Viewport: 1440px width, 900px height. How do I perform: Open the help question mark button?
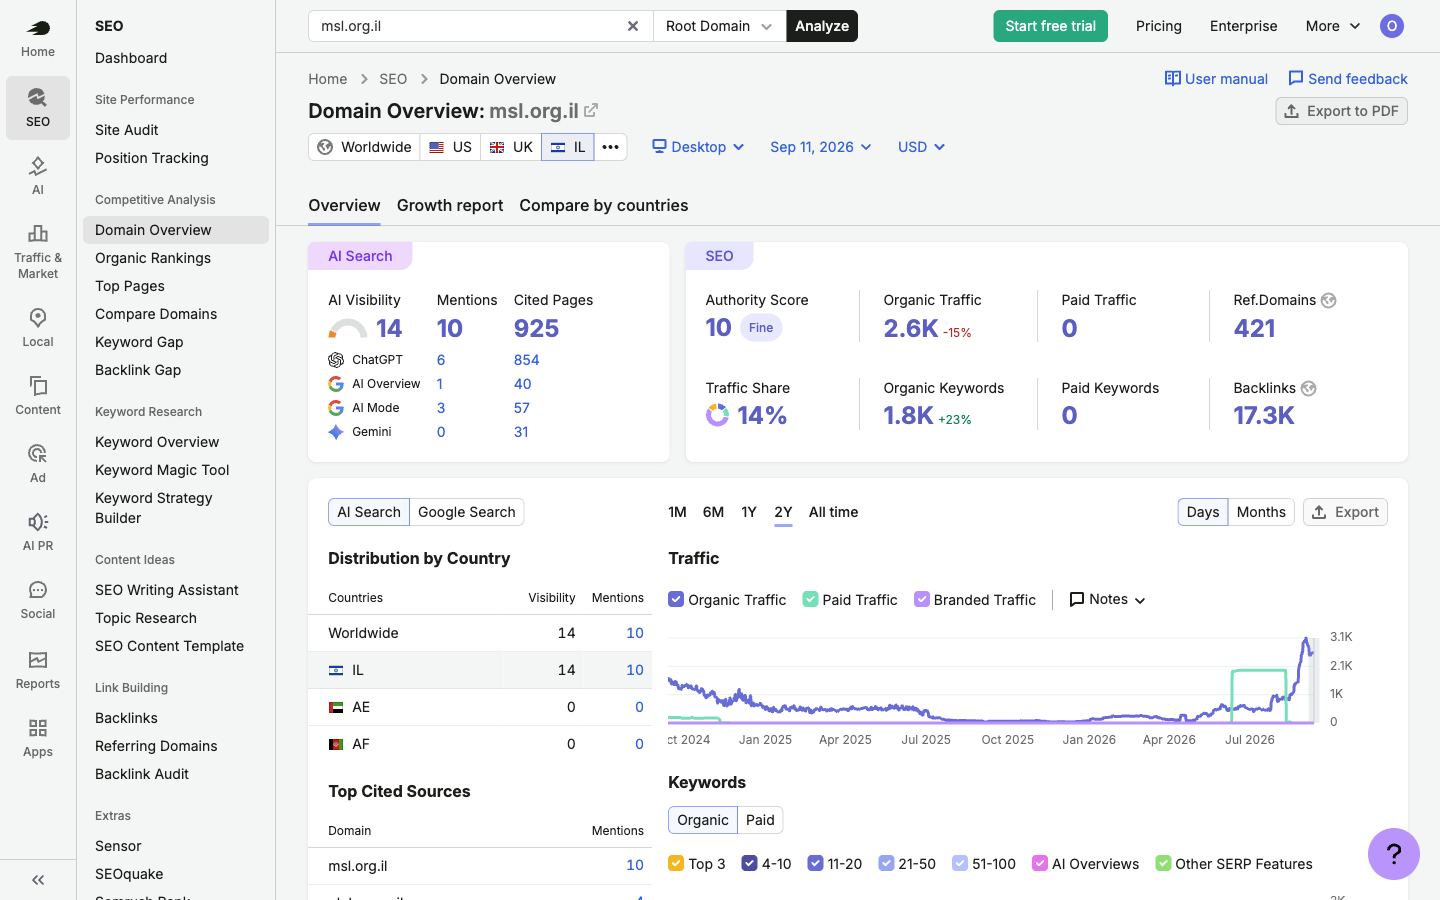(1394, 854)
